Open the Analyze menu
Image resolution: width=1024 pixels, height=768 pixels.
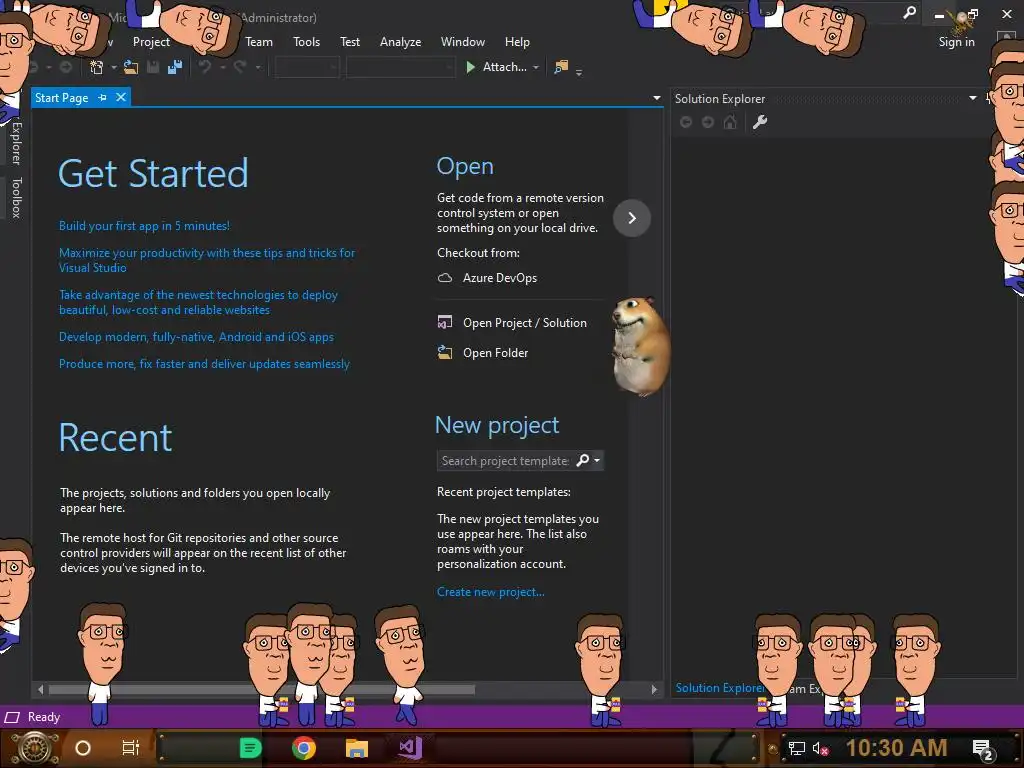(400, 42)
